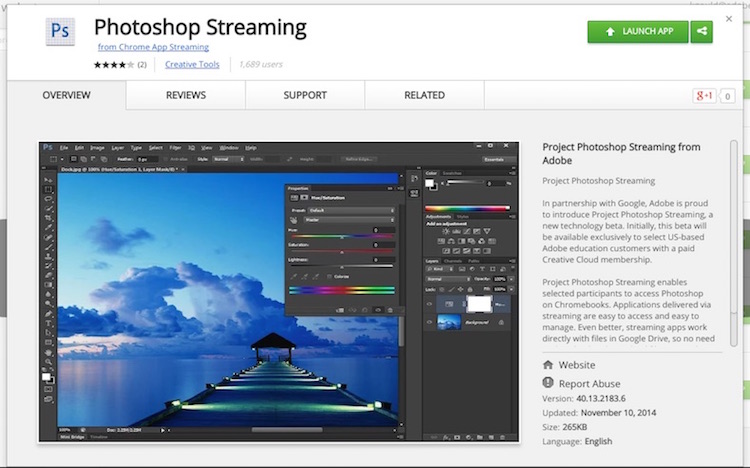The height and width of the screenshot is (468, 750).
Task: Toggle the Anti-alias checkbox
Action: (165, 159)
